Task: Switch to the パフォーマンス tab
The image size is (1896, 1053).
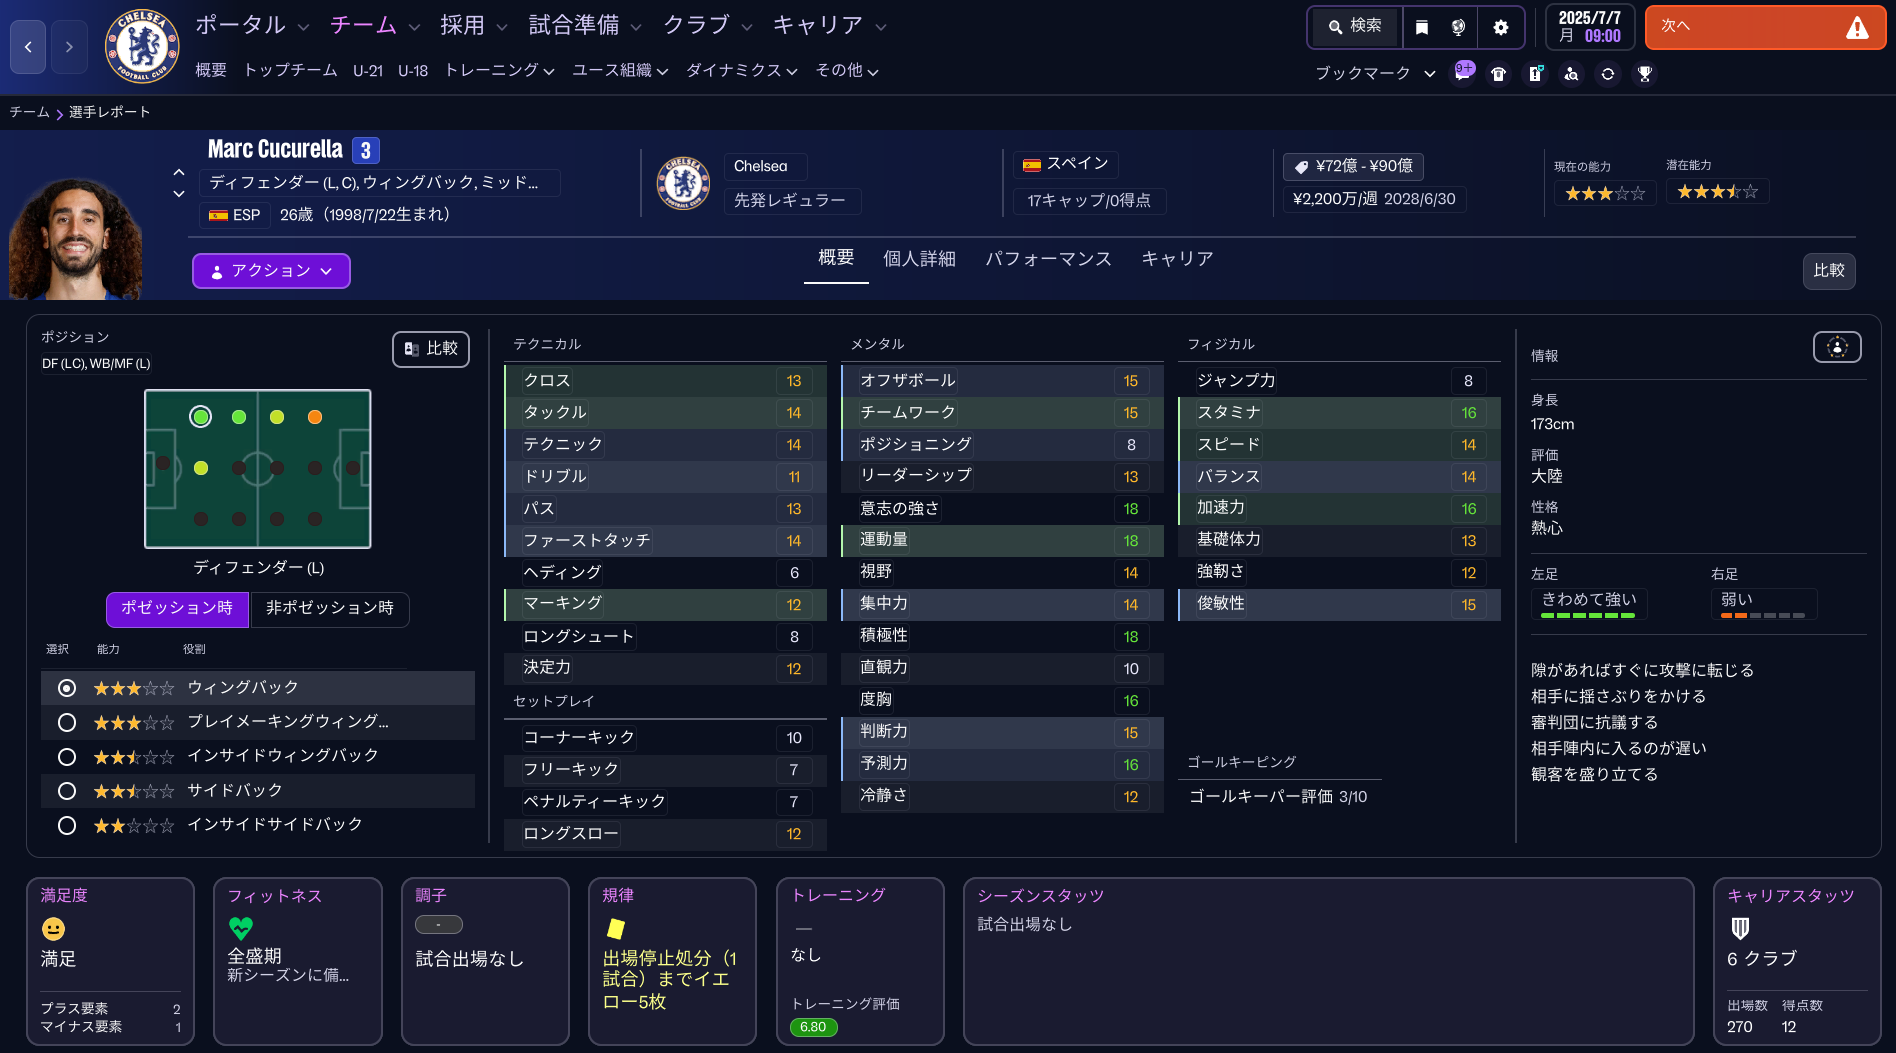Action: [x=1048, y=259]
